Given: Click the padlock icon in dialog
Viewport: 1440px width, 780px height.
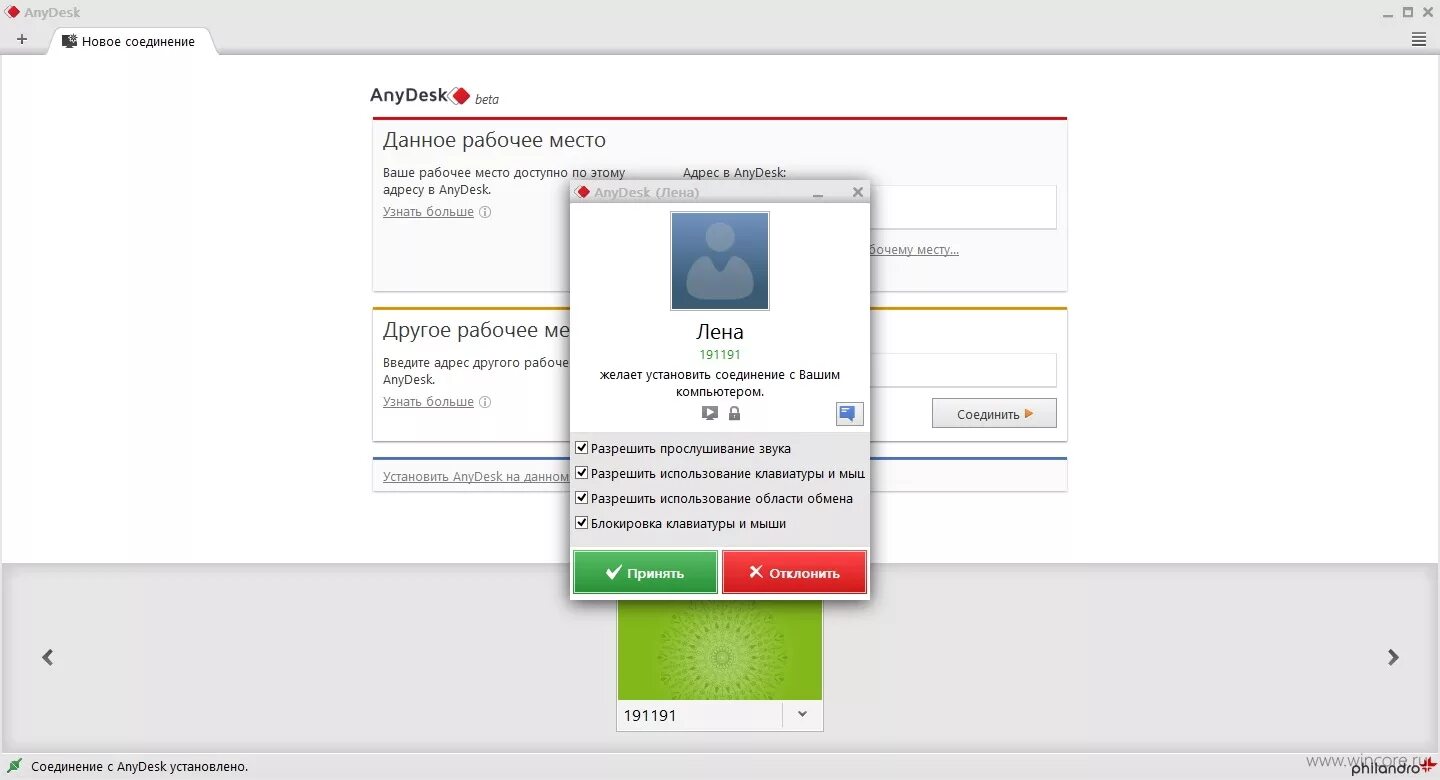Looking at the screenshot, I should (x=734, y=413).
